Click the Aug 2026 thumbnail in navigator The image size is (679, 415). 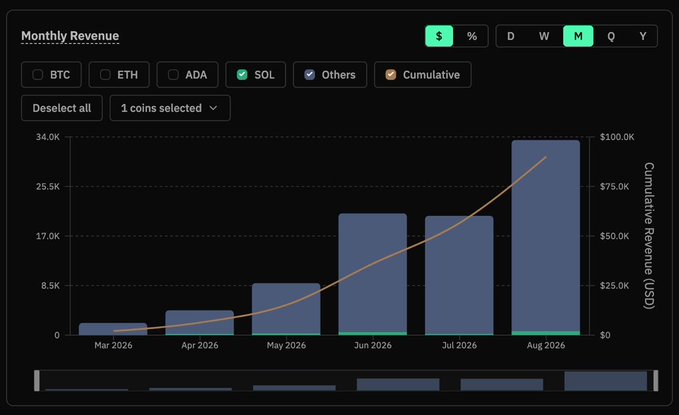coord(605,381)
